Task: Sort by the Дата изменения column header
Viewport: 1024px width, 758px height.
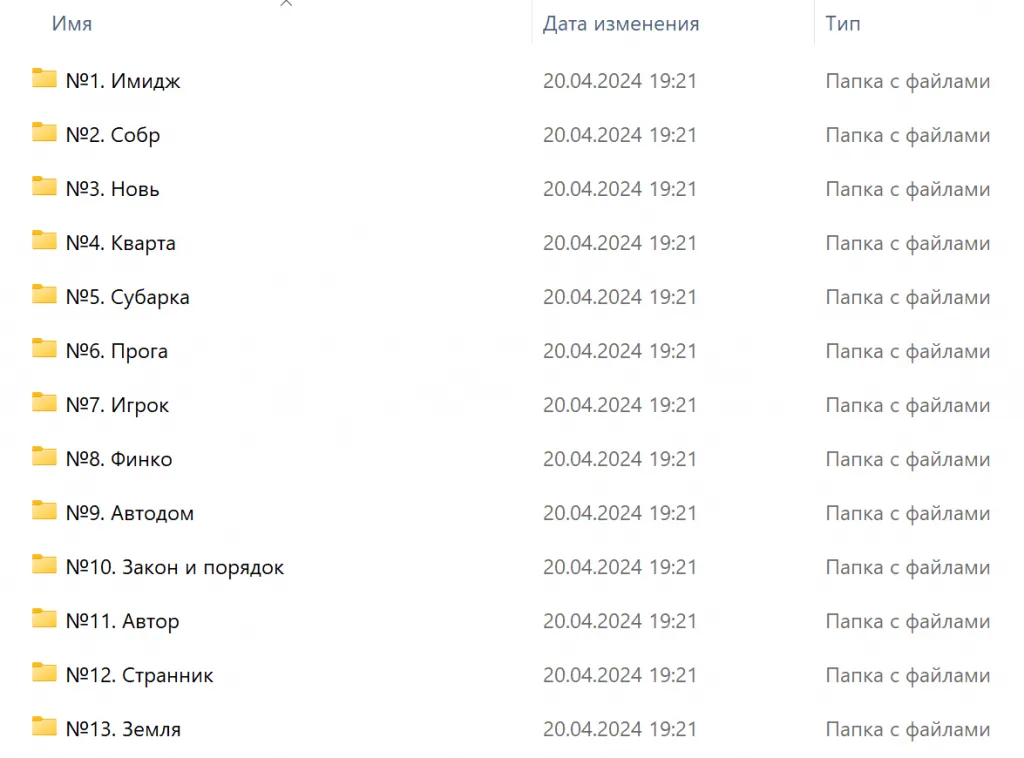Action: pos(620,24)
